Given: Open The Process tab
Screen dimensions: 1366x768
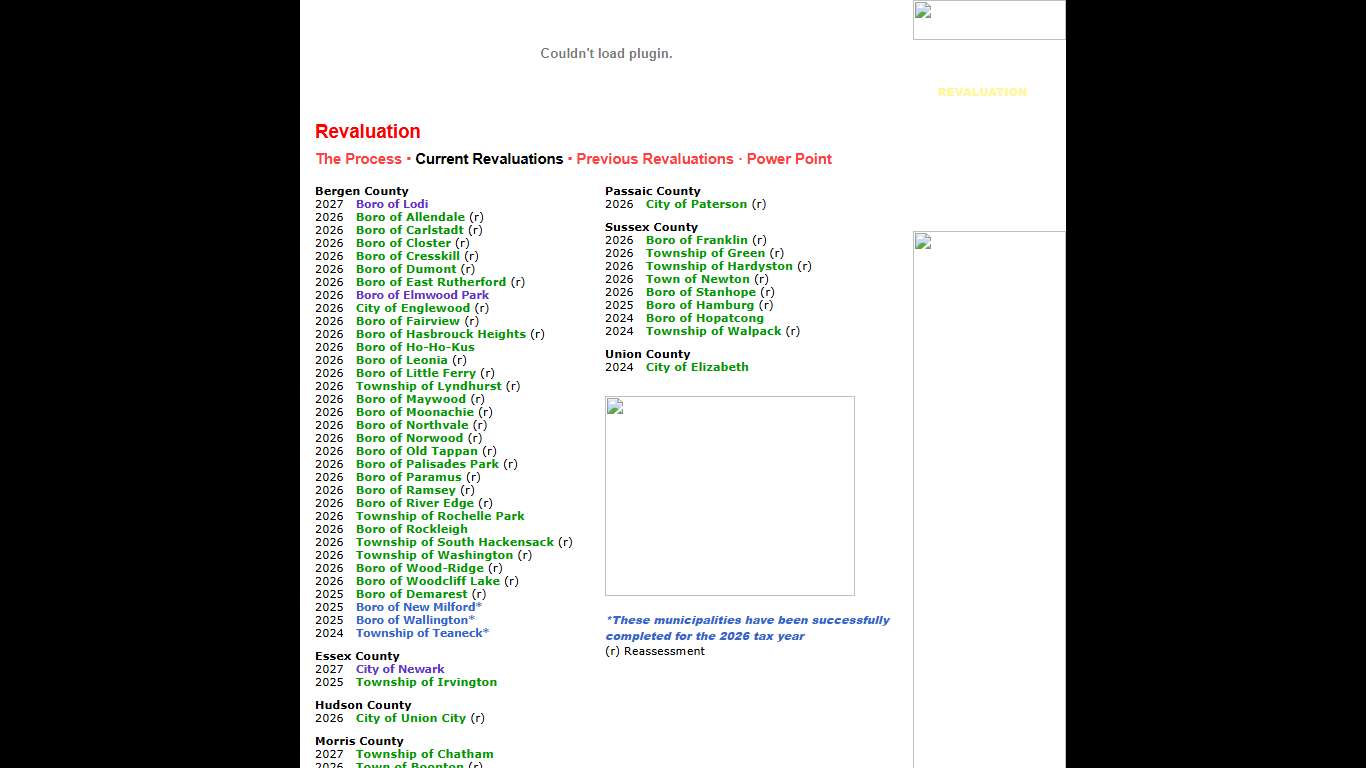Looking at the screenshot, I should (x=358, y=159).
